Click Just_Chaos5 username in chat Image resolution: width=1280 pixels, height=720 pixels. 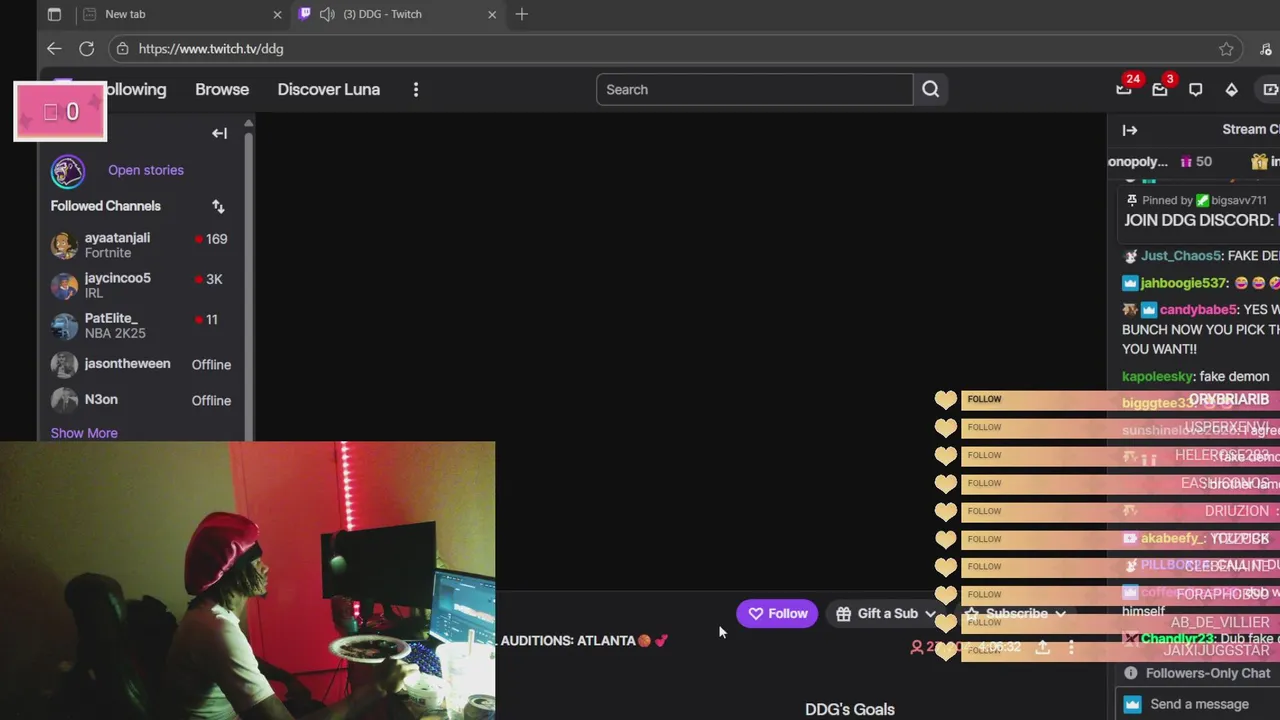pos(1181,256)
